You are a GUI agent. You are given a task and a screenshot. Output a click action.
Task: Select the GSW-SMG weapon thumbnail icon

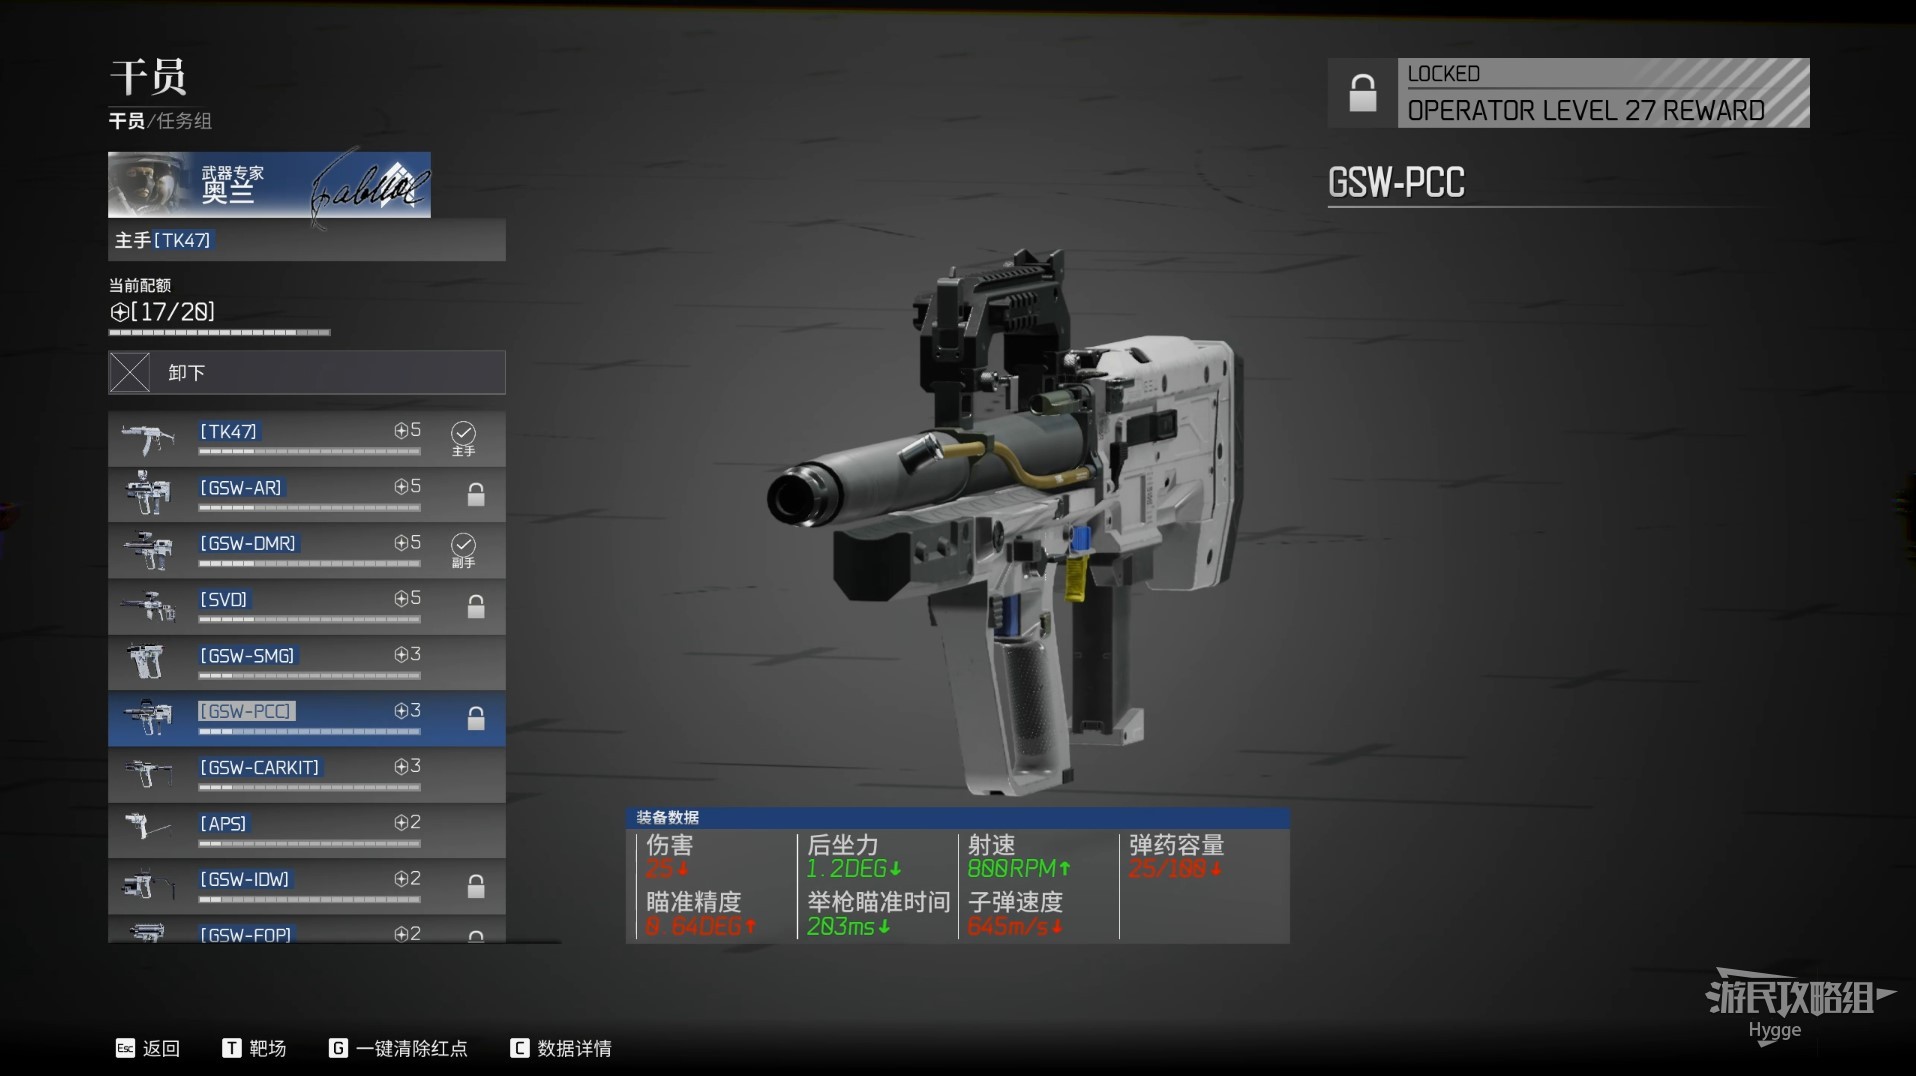[x=147, y=662]
